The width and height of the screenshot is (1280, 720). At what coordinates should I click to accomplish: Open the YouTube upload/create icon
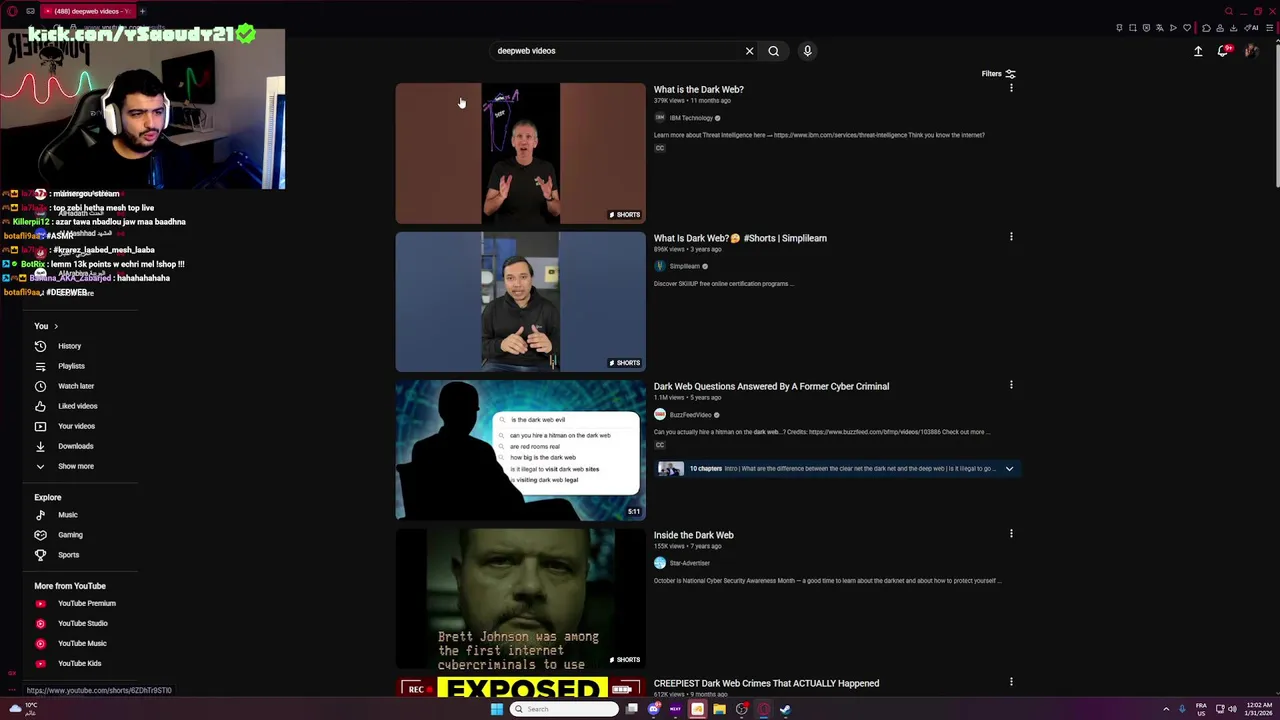coord(1198,51)
